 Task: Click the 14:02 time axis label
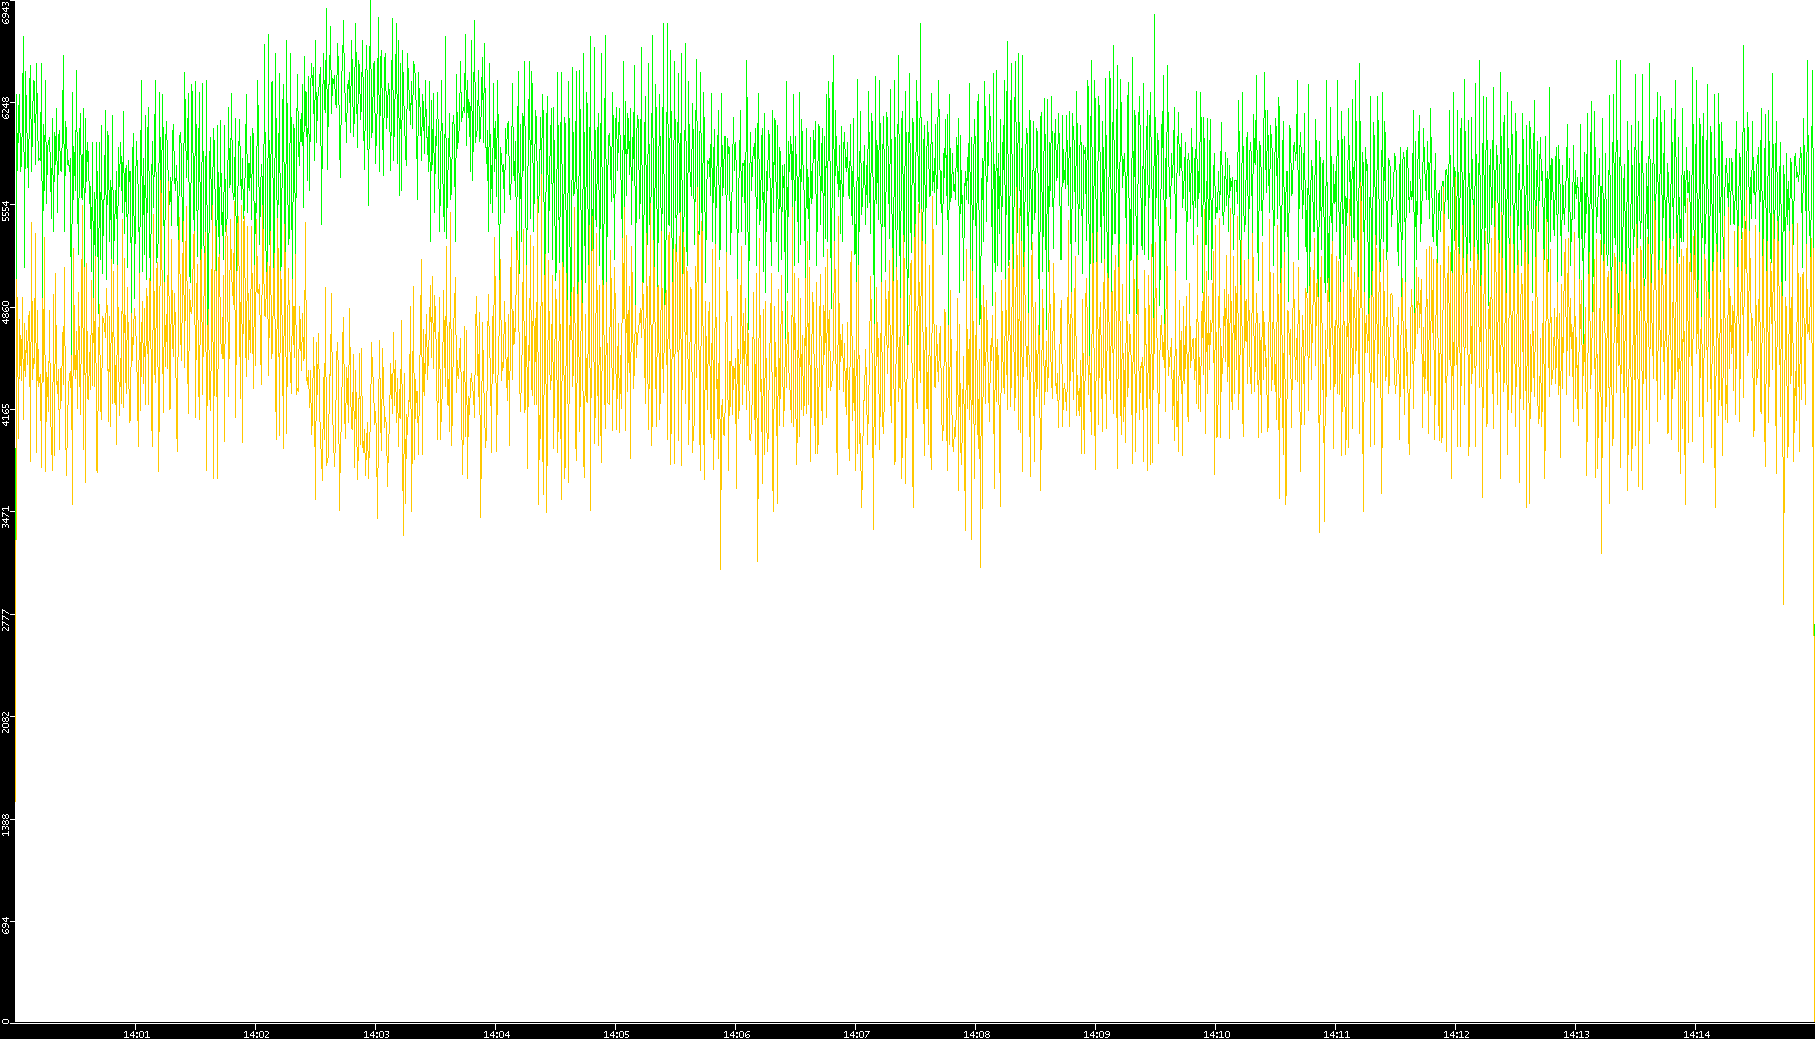click(x=256, y=1034)
